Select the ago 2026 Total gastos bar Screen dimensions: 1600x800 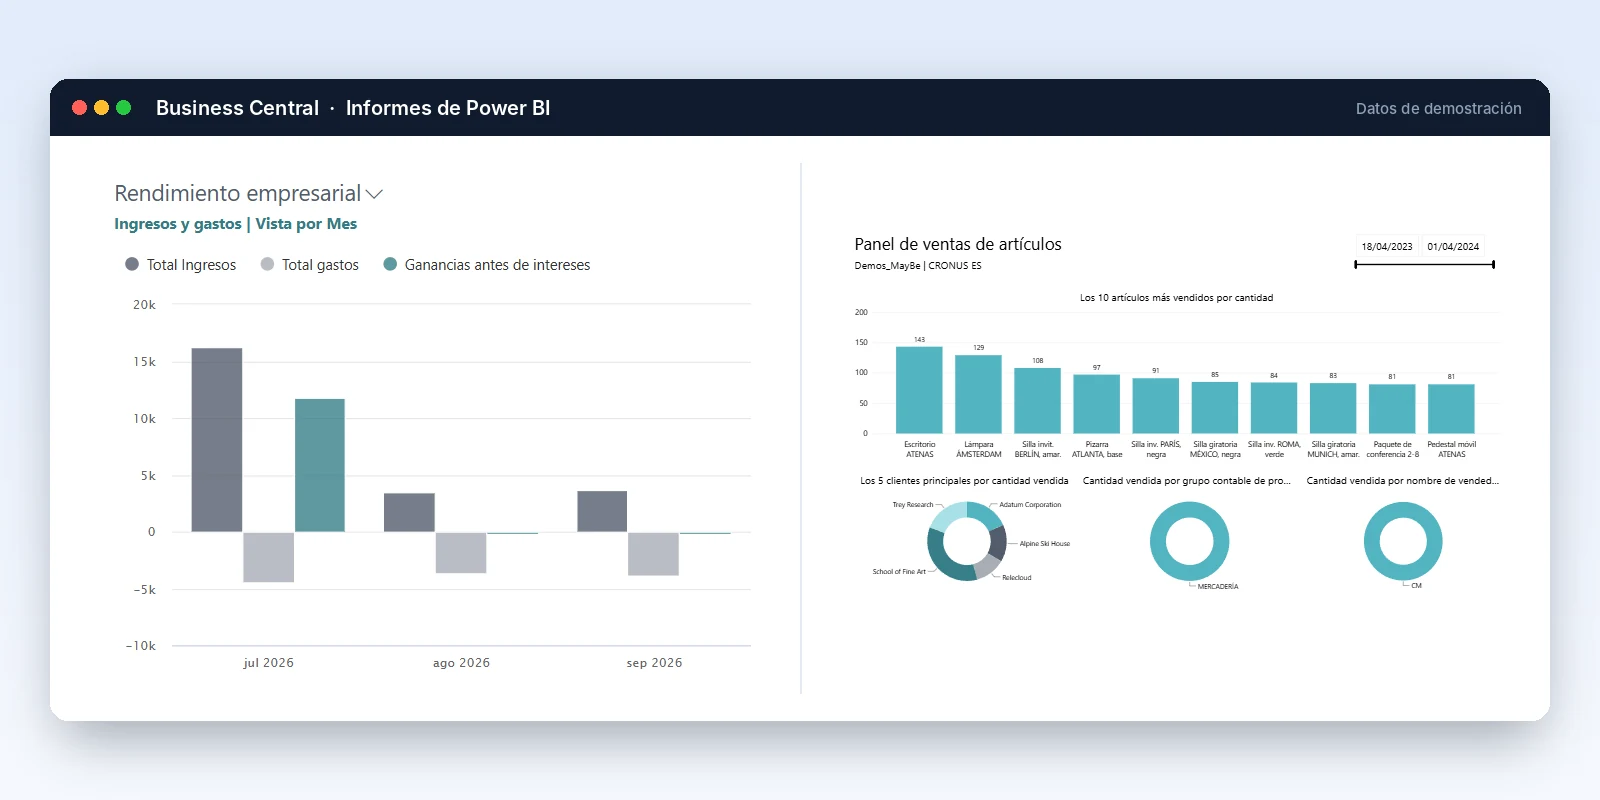pos(461,553)
